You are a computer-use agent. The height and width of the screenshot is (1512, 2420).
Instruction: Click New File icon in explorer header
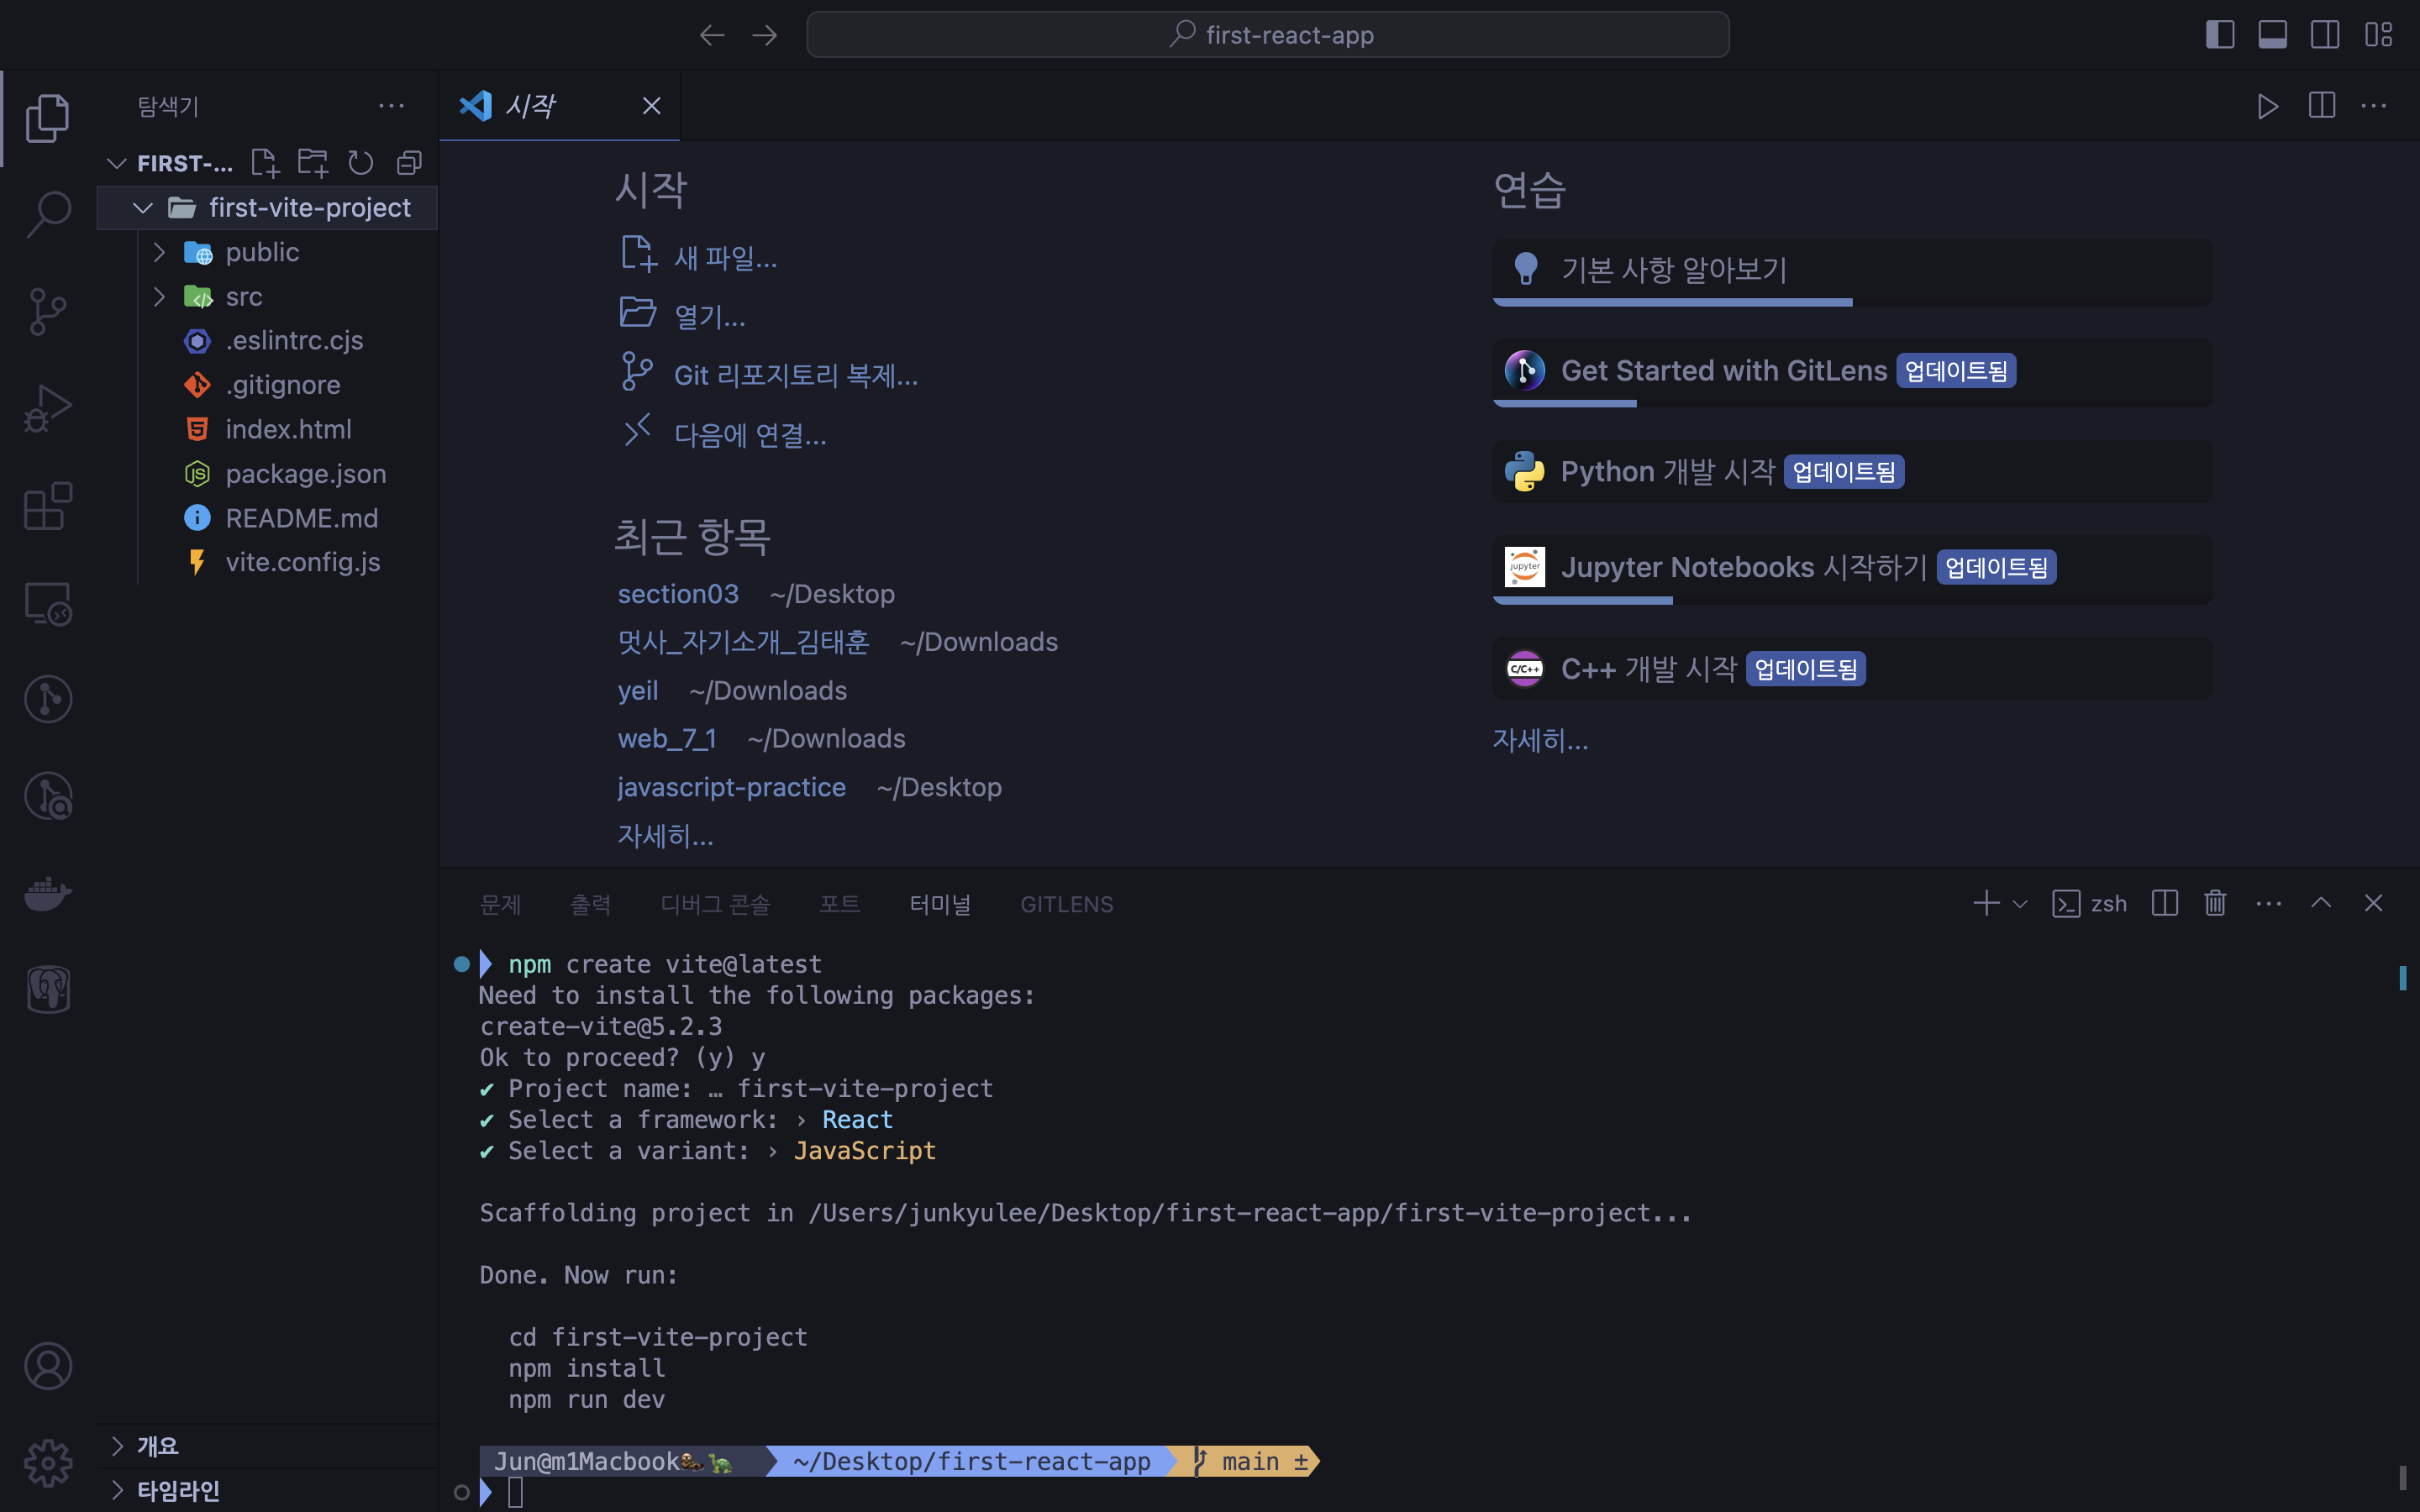265,163
